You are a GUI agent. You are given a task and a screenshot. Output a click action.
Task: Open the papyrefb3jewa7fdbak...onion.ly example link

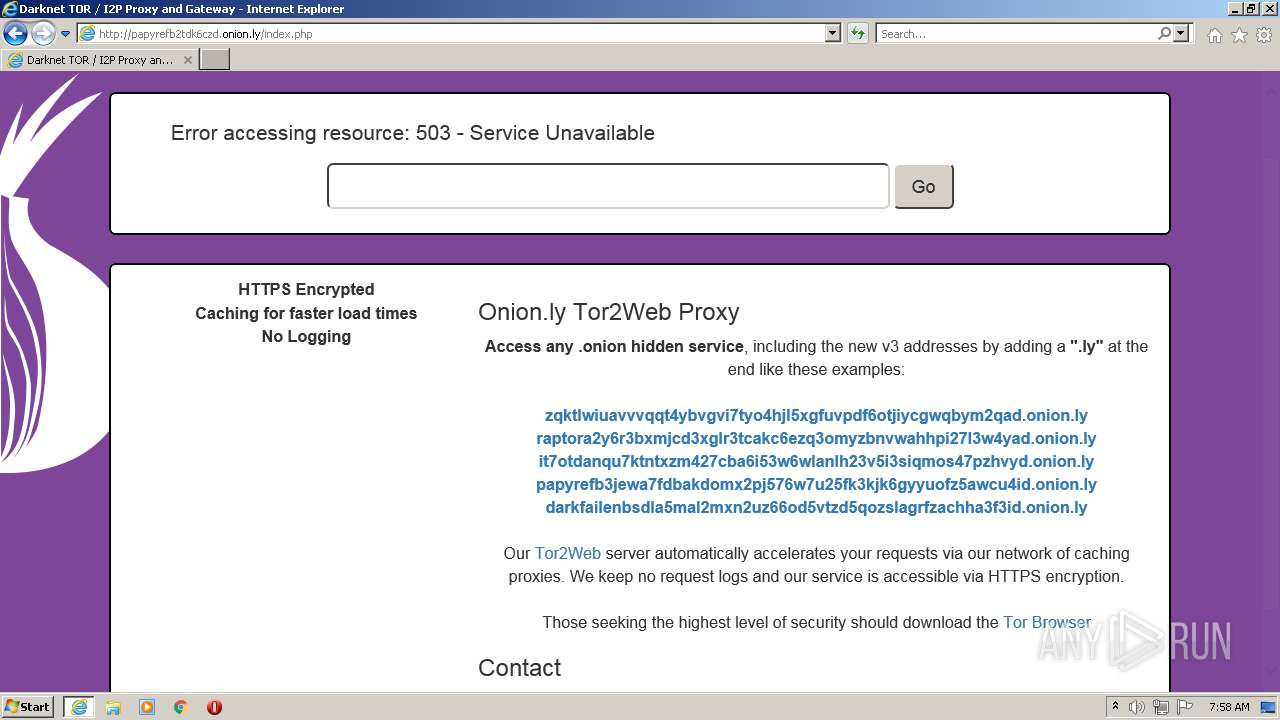tap(816, 484)
